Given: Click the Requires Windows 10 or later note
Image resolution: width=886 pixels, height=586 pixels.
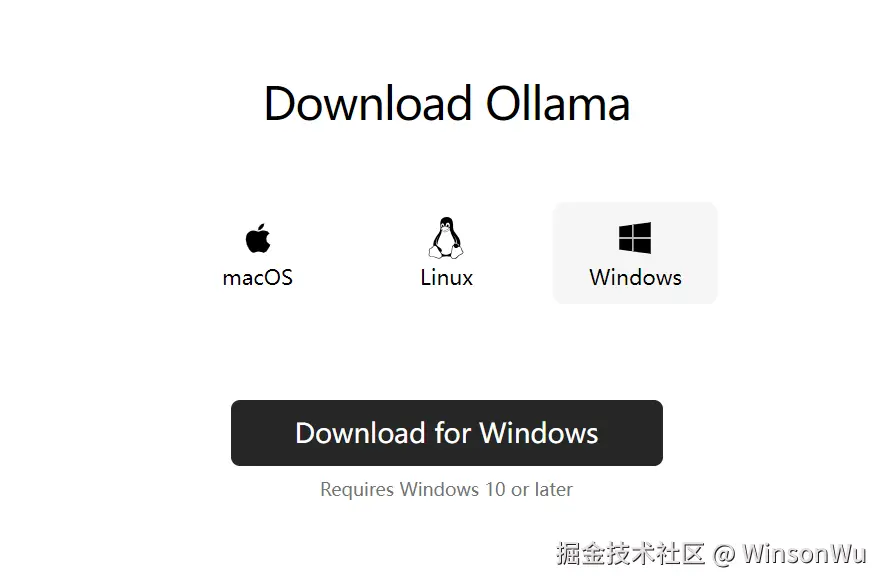Looking at the screenshot, I should pyautogui.click(x=446, y=489).
